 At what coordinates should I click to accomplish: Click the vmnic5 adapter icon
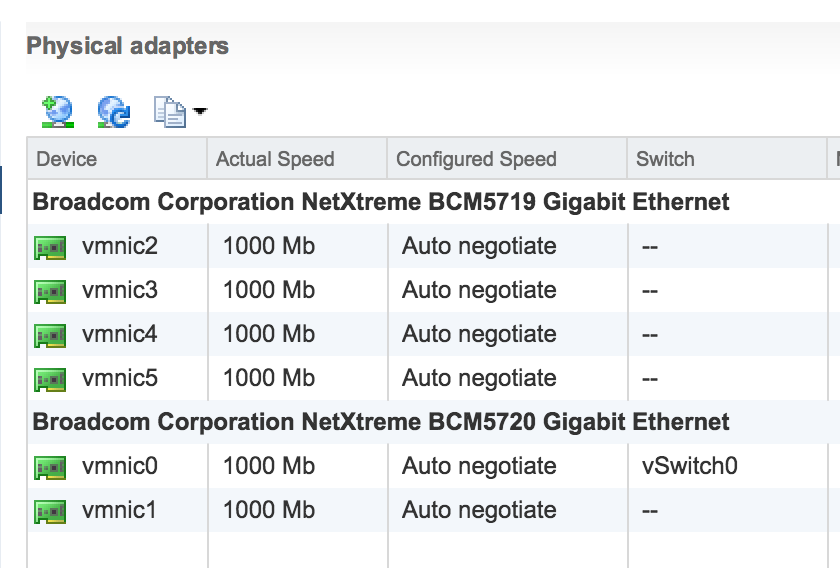point(50,379)
